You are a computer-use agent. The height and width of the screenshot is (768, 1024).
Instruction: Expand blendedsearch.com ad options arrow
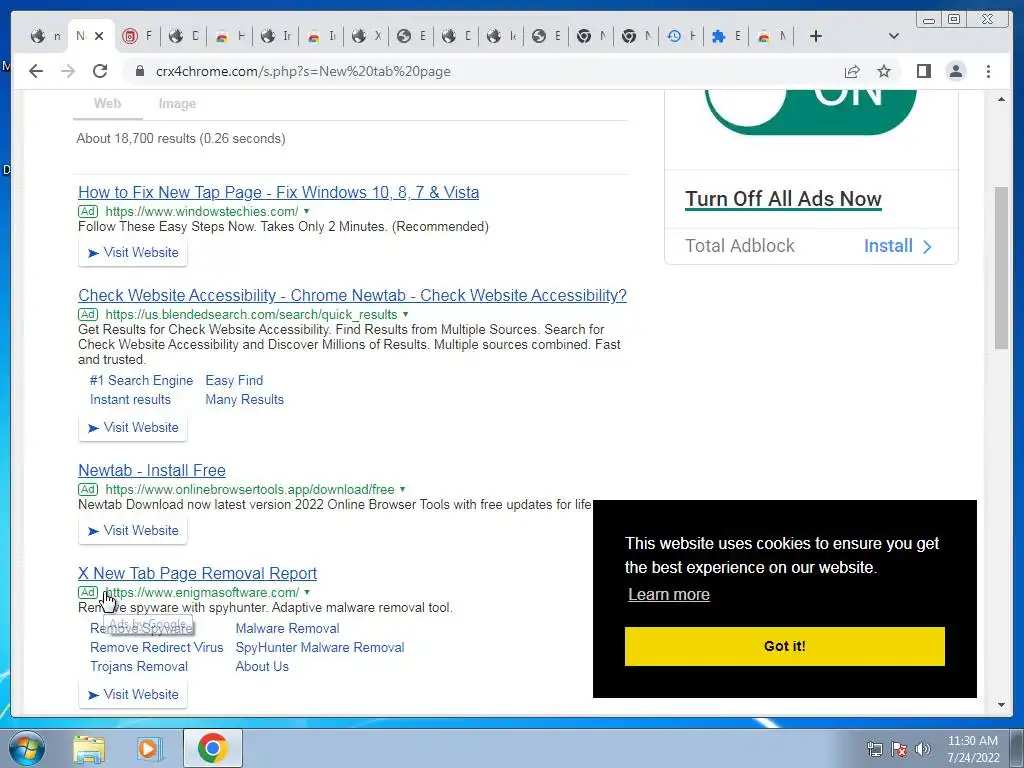point(405,314)
